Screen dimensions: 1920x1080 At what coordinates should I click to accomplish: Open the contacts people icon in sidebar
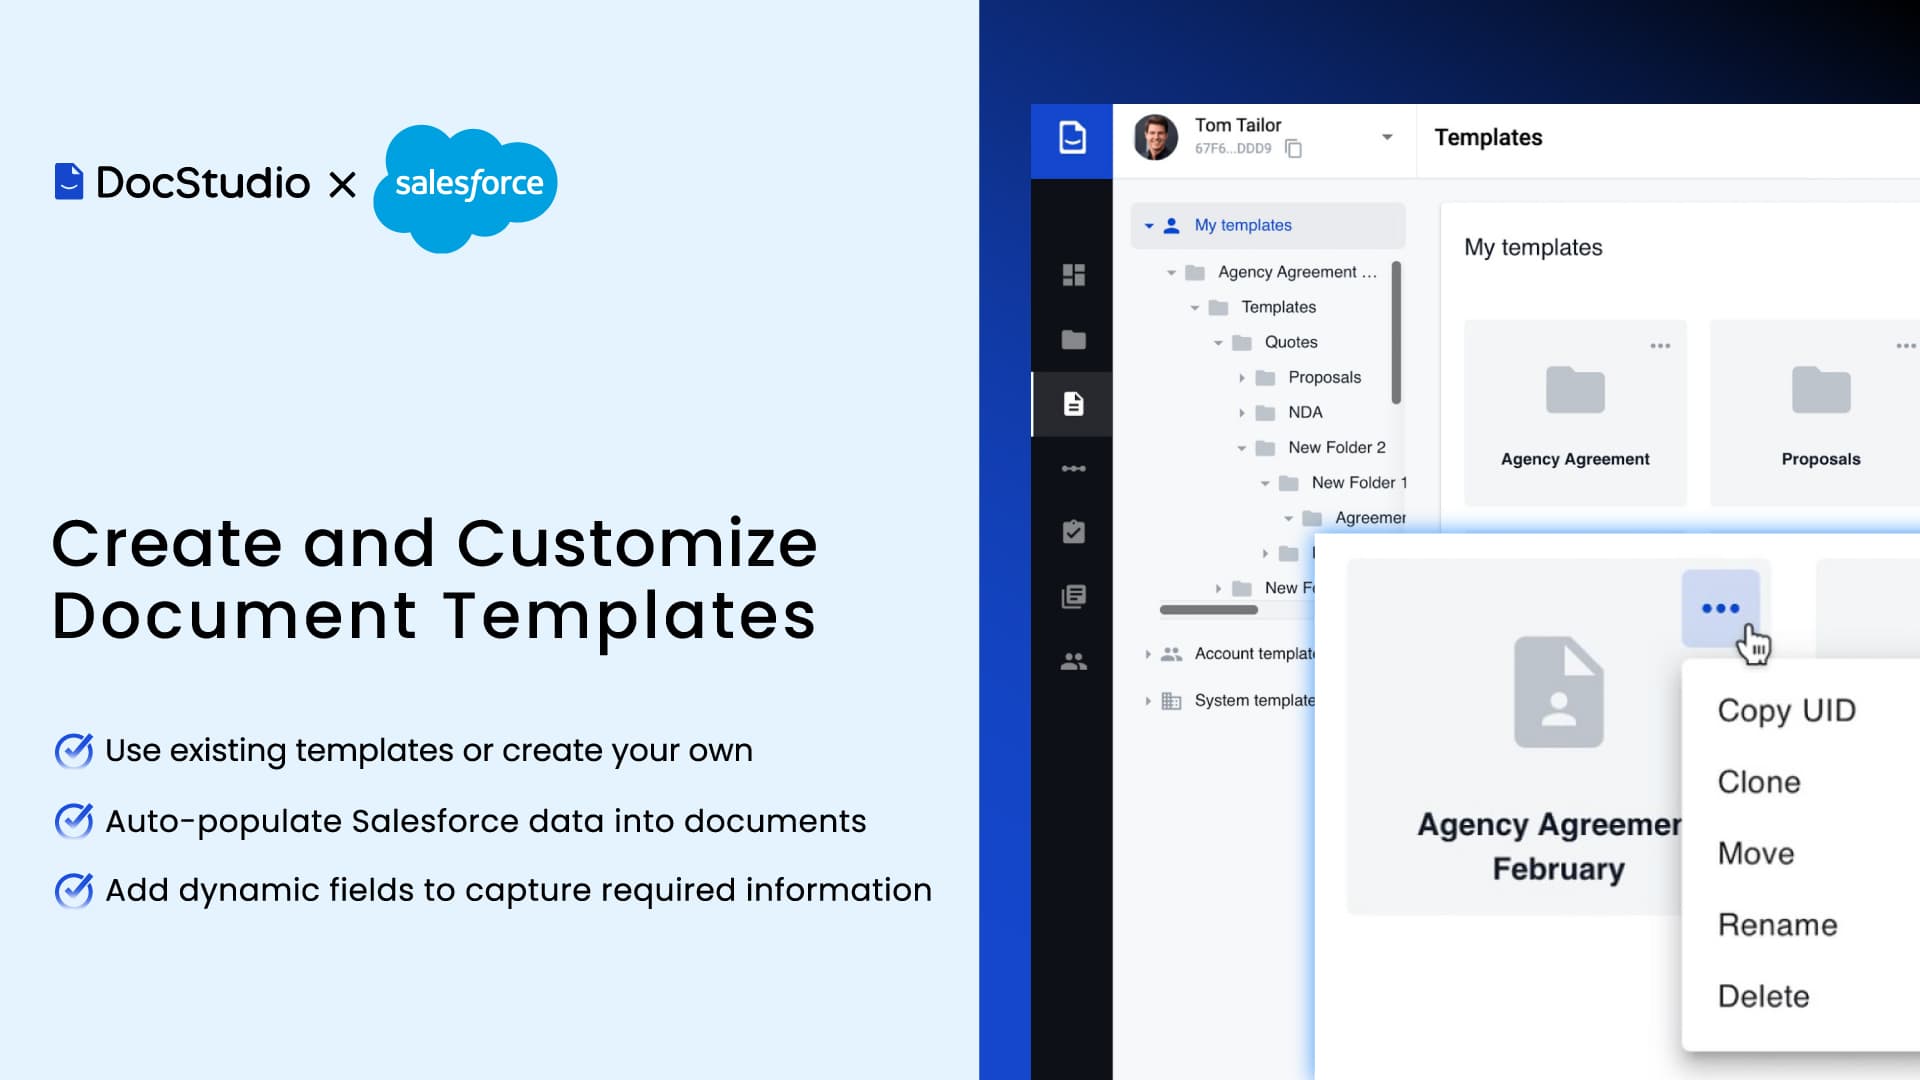tap(1073, 661)
